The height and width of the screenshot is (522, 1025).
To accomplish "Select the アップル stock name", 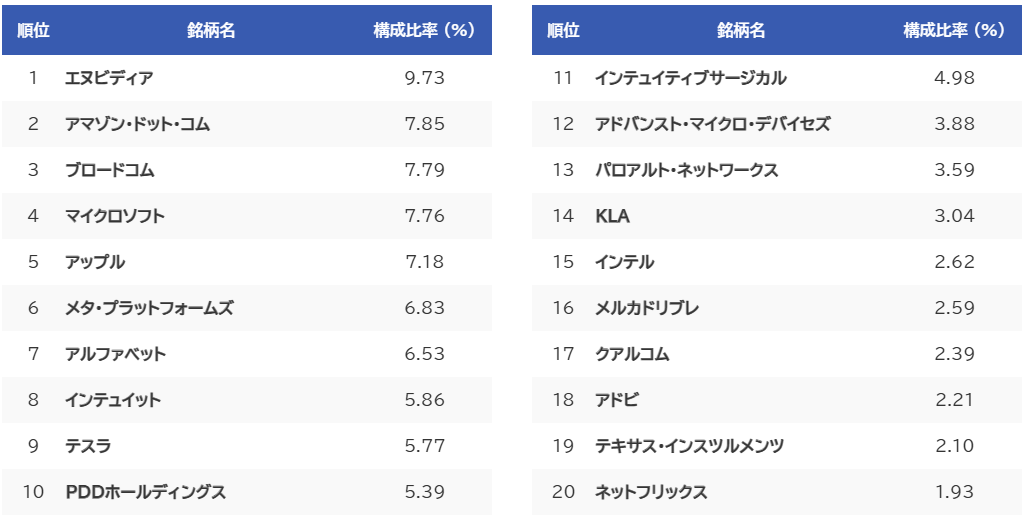I will click(x=95, y=262).
